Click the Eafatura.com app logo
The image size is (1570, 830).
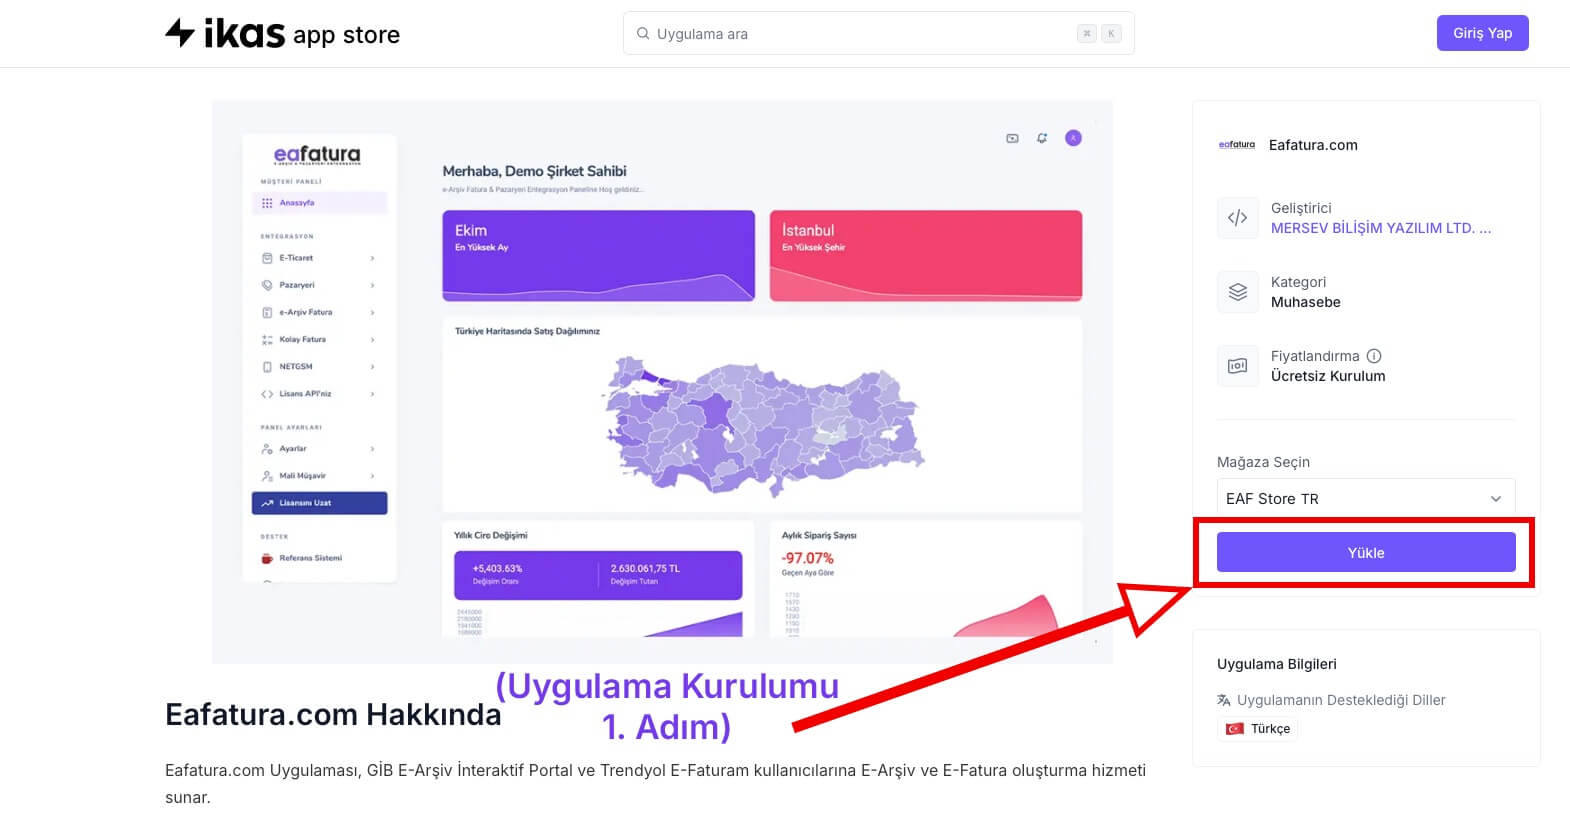click(x=1237, y=145)
